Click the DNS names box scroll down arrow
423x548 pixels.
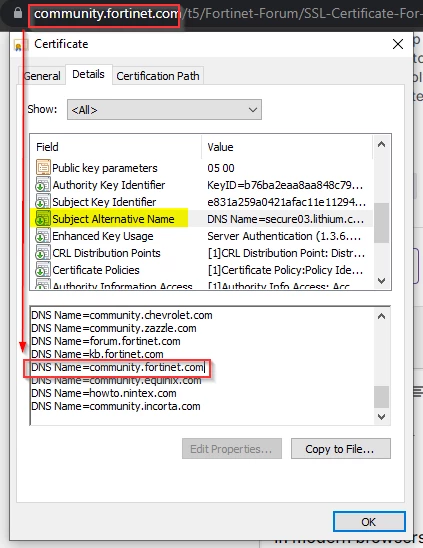point(381,417)
